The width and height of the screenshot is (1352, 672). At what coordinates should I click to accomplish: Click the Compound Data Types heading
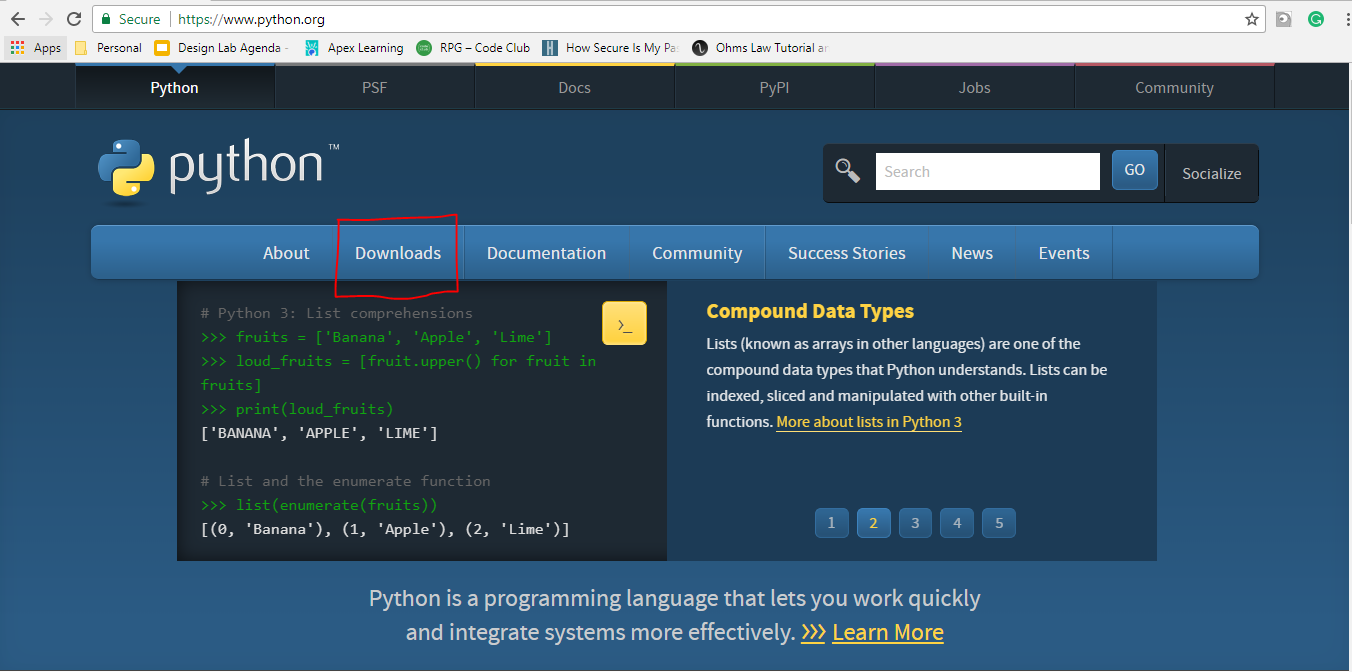pos(810,311)
